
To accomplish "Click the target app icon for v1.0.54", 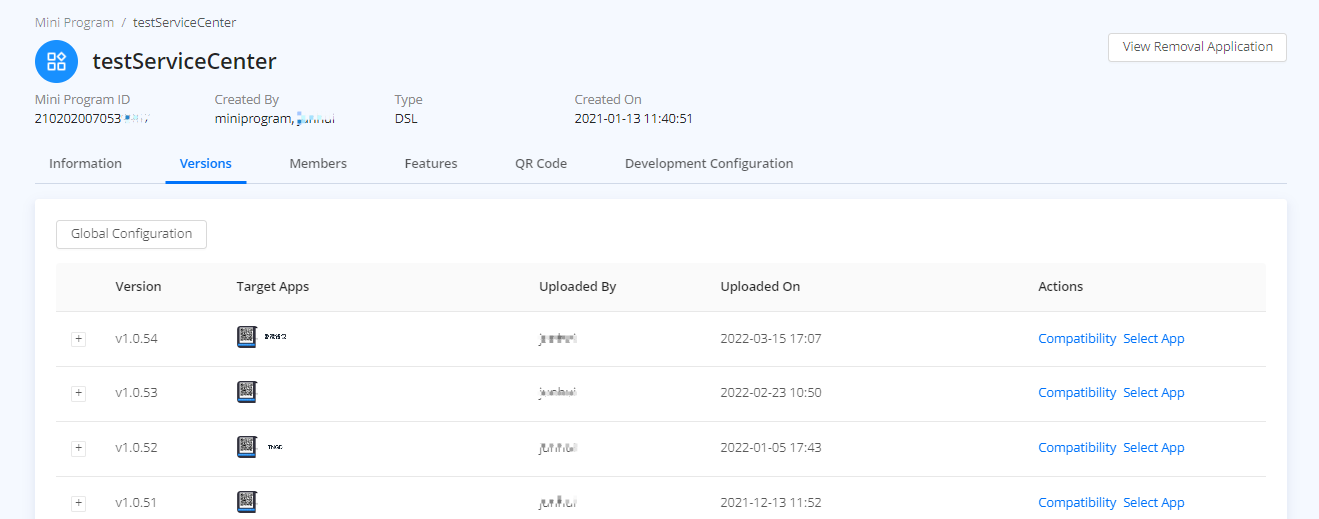I will click(x=247, y=338).
